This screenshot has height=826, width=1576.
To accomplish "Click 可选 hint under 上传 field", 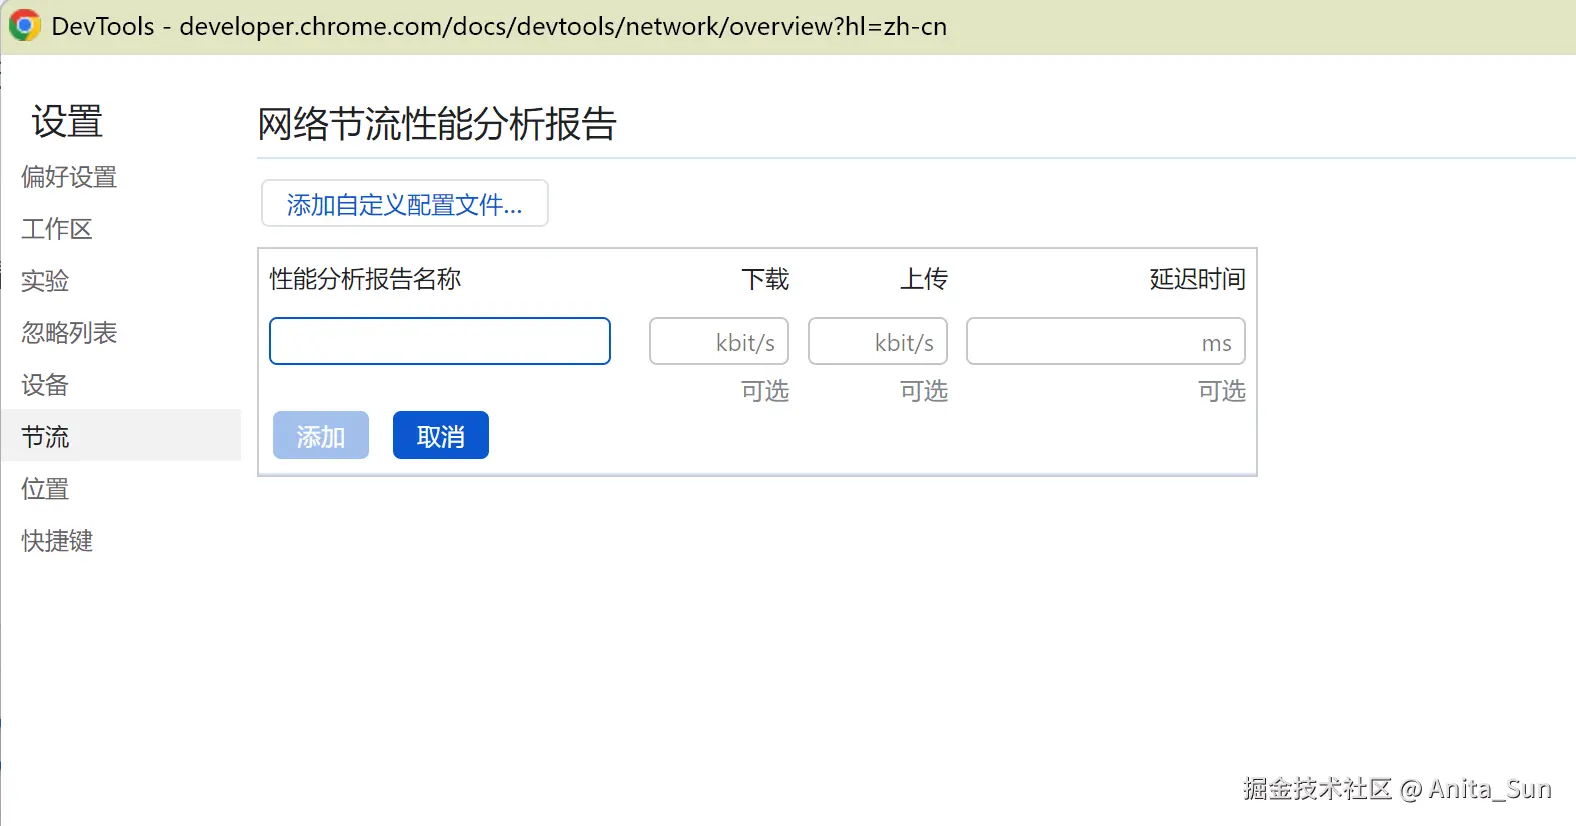I will (924, 391).
